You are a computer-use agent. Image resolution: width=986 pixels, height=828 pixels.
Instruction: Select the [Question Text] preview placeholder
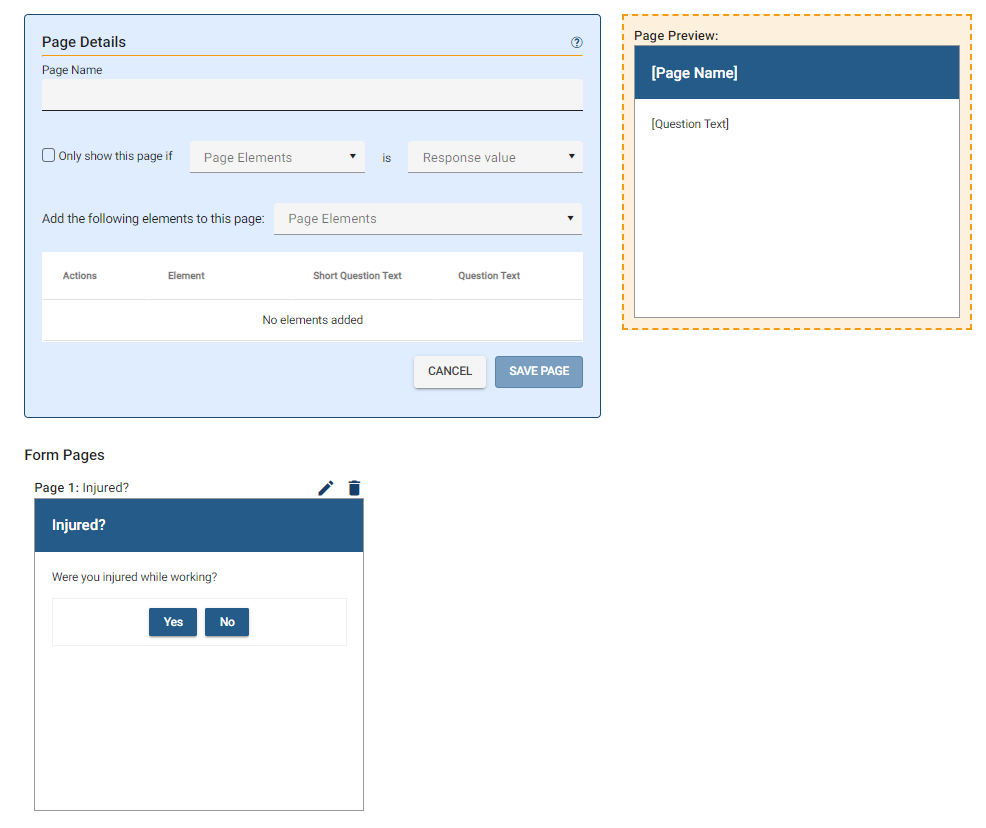pos(690,124)
